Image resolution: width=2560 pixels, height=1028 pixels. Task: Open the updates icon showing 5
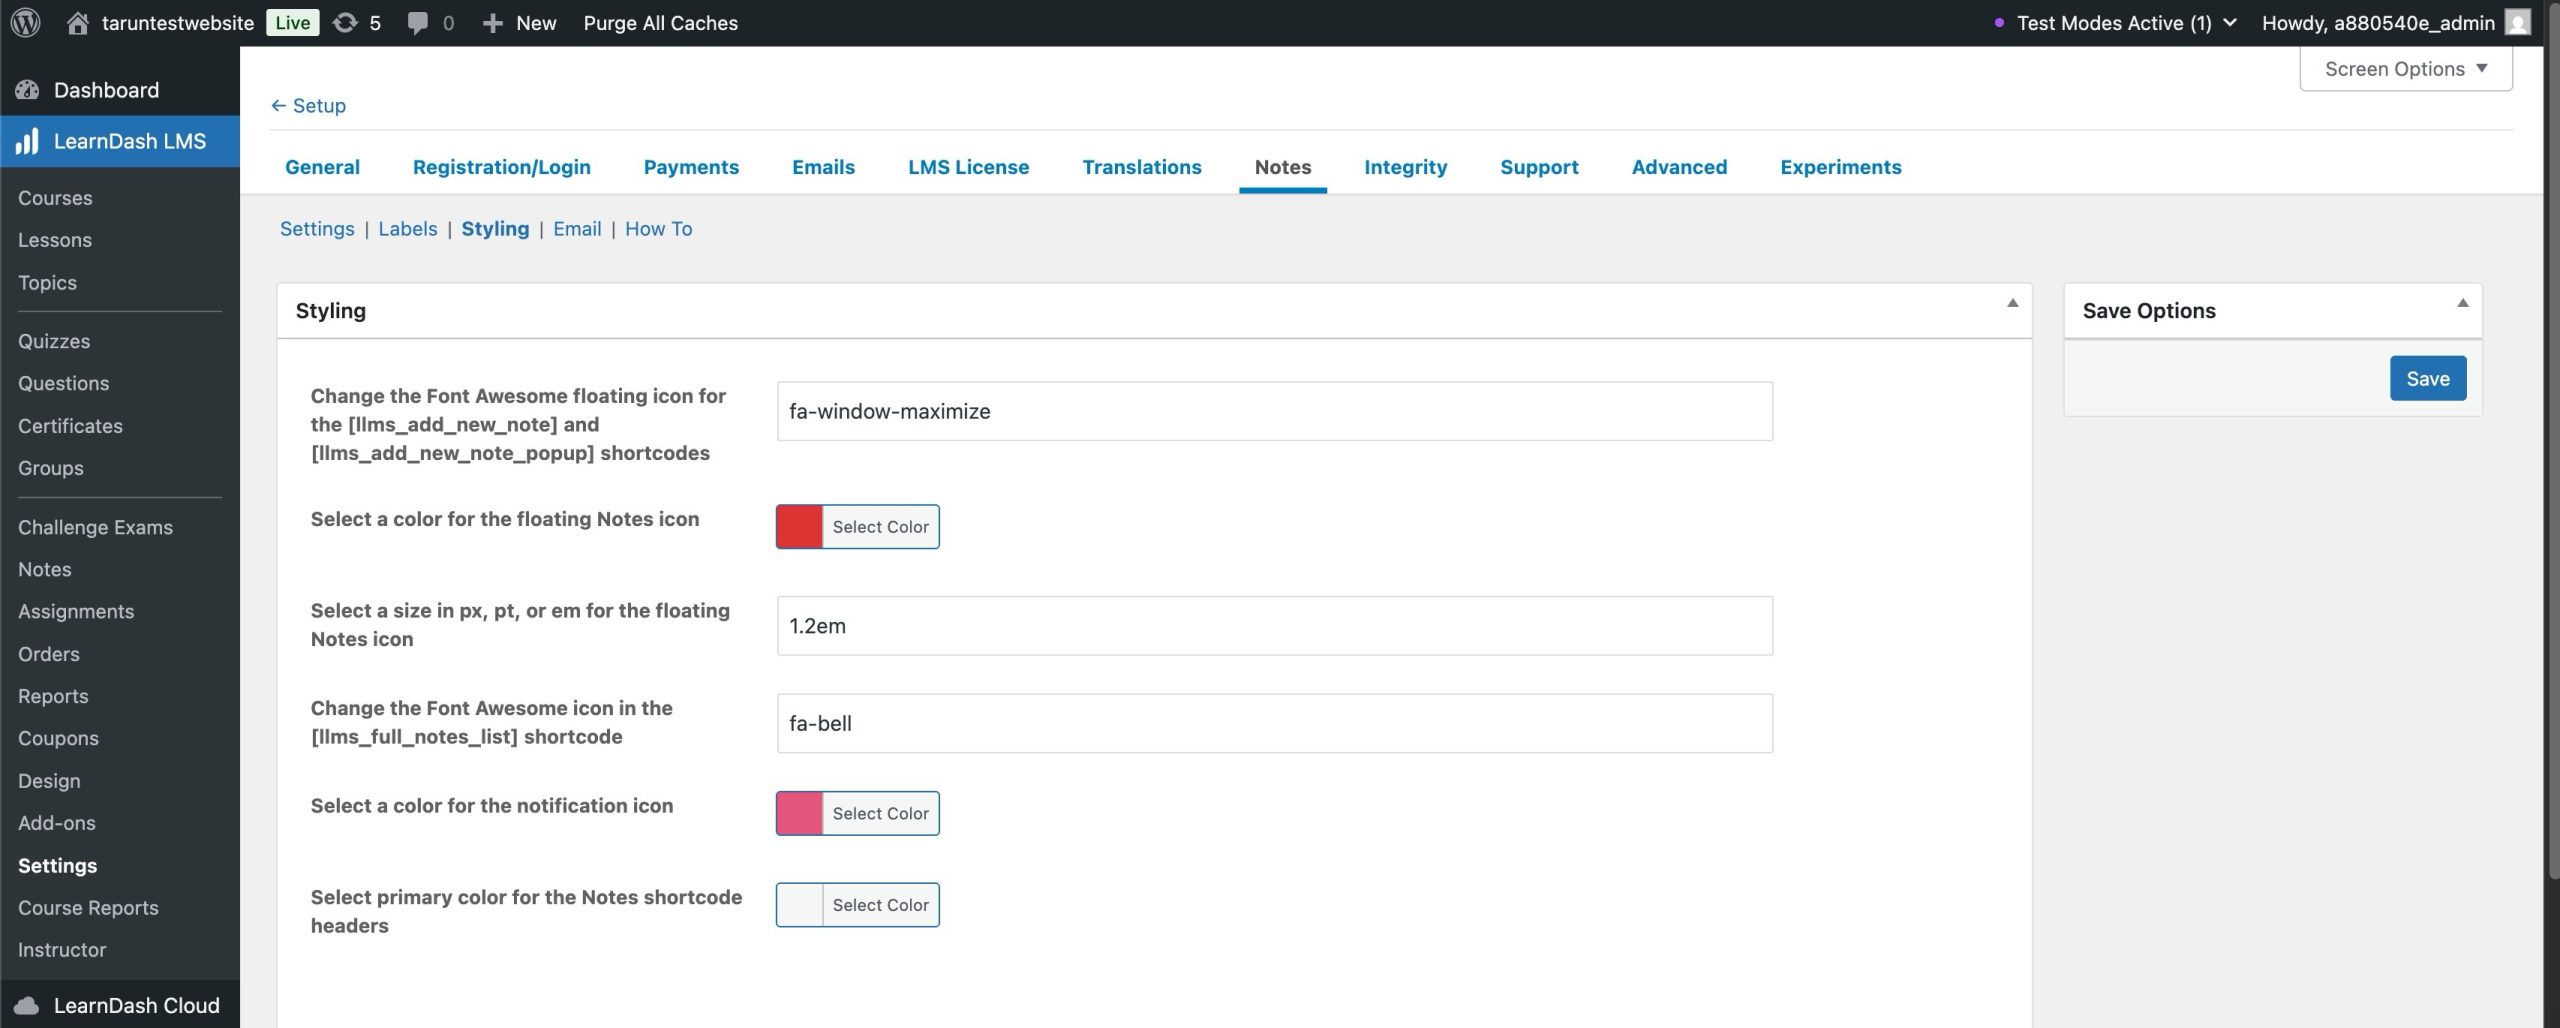tap(345, 22)
